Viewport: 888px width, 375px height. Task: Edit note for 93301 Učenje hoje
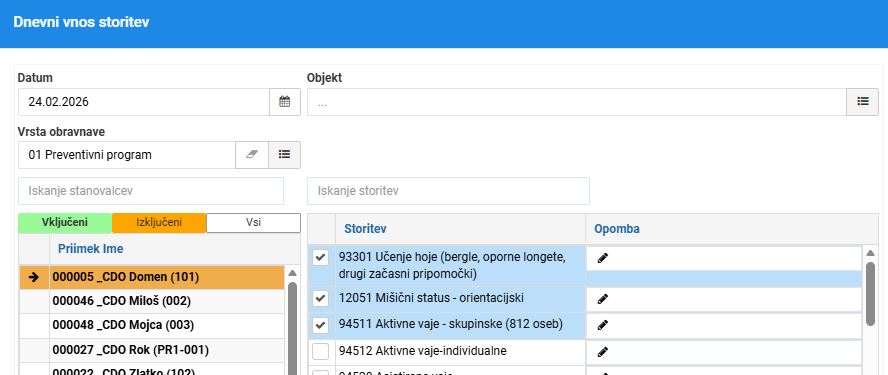603,258
